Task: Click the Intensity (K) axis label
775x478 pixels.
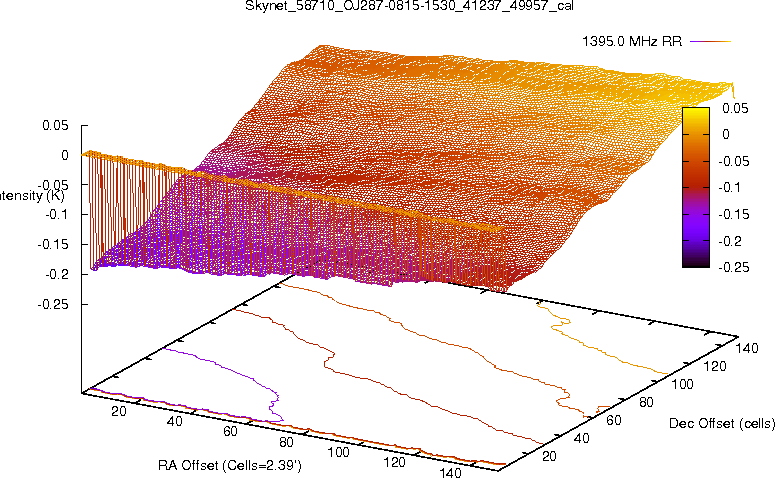Action: pos(32,196)
